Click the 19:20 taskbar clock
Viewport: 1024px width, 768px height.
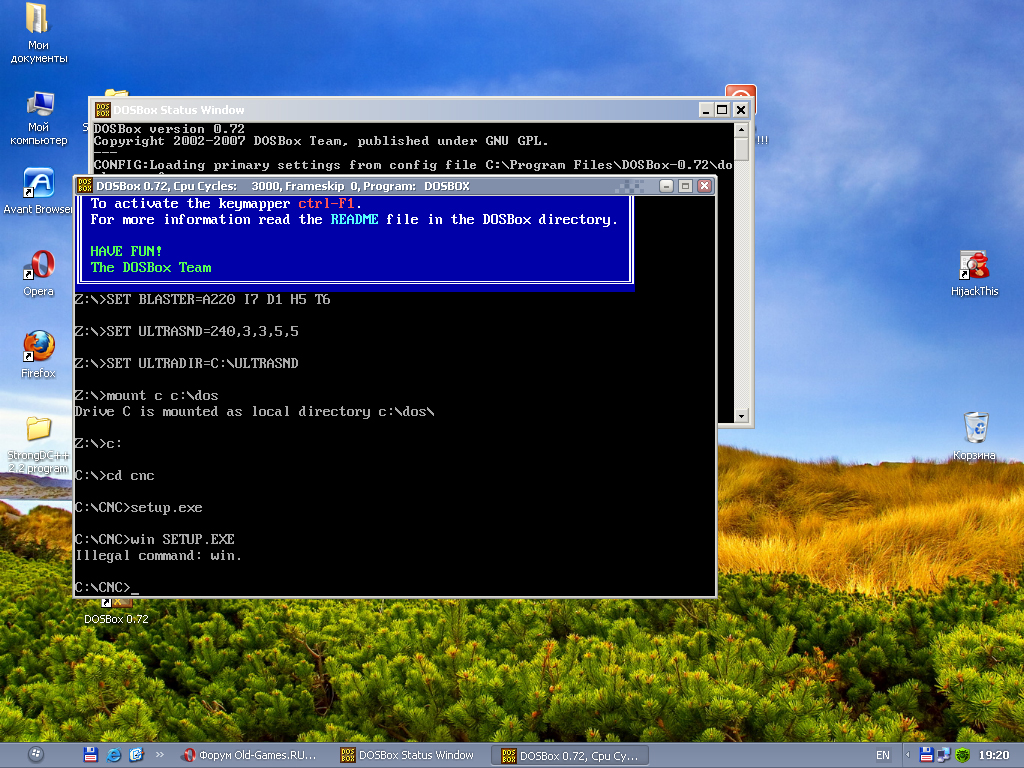coord(994,755)
